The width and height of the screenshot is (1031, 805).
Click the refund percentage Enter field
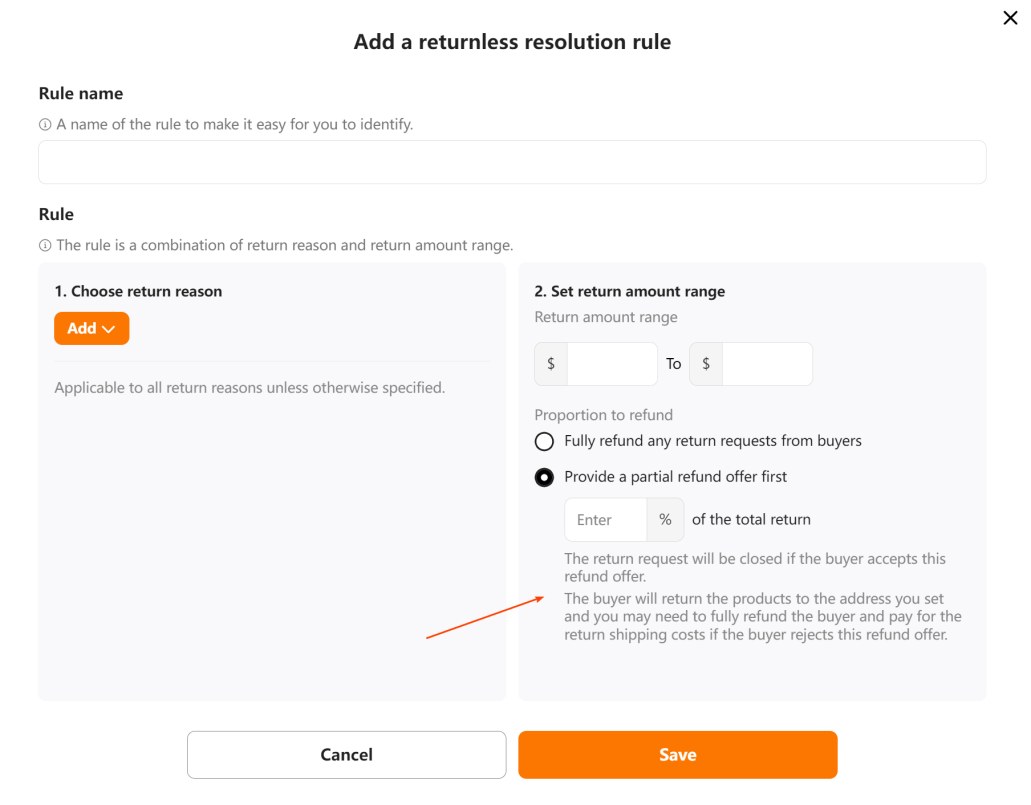pyautogui.click(x=605, y=519)
